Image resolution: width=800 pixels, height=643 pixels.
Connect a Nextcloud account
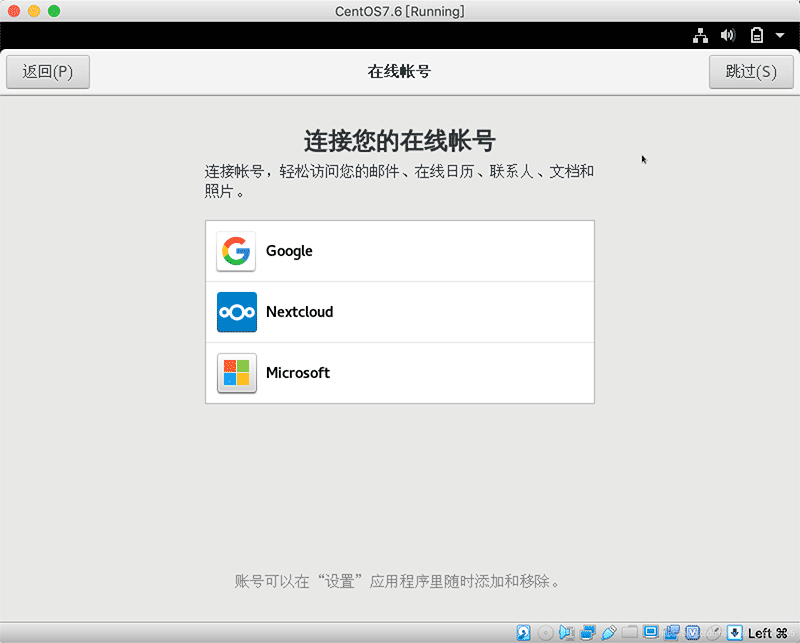tap(399, 312)
